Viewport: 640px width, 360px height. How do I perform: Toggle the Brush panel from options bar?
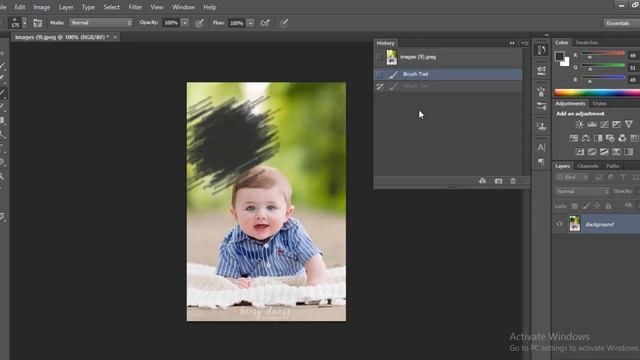[38, 23]
